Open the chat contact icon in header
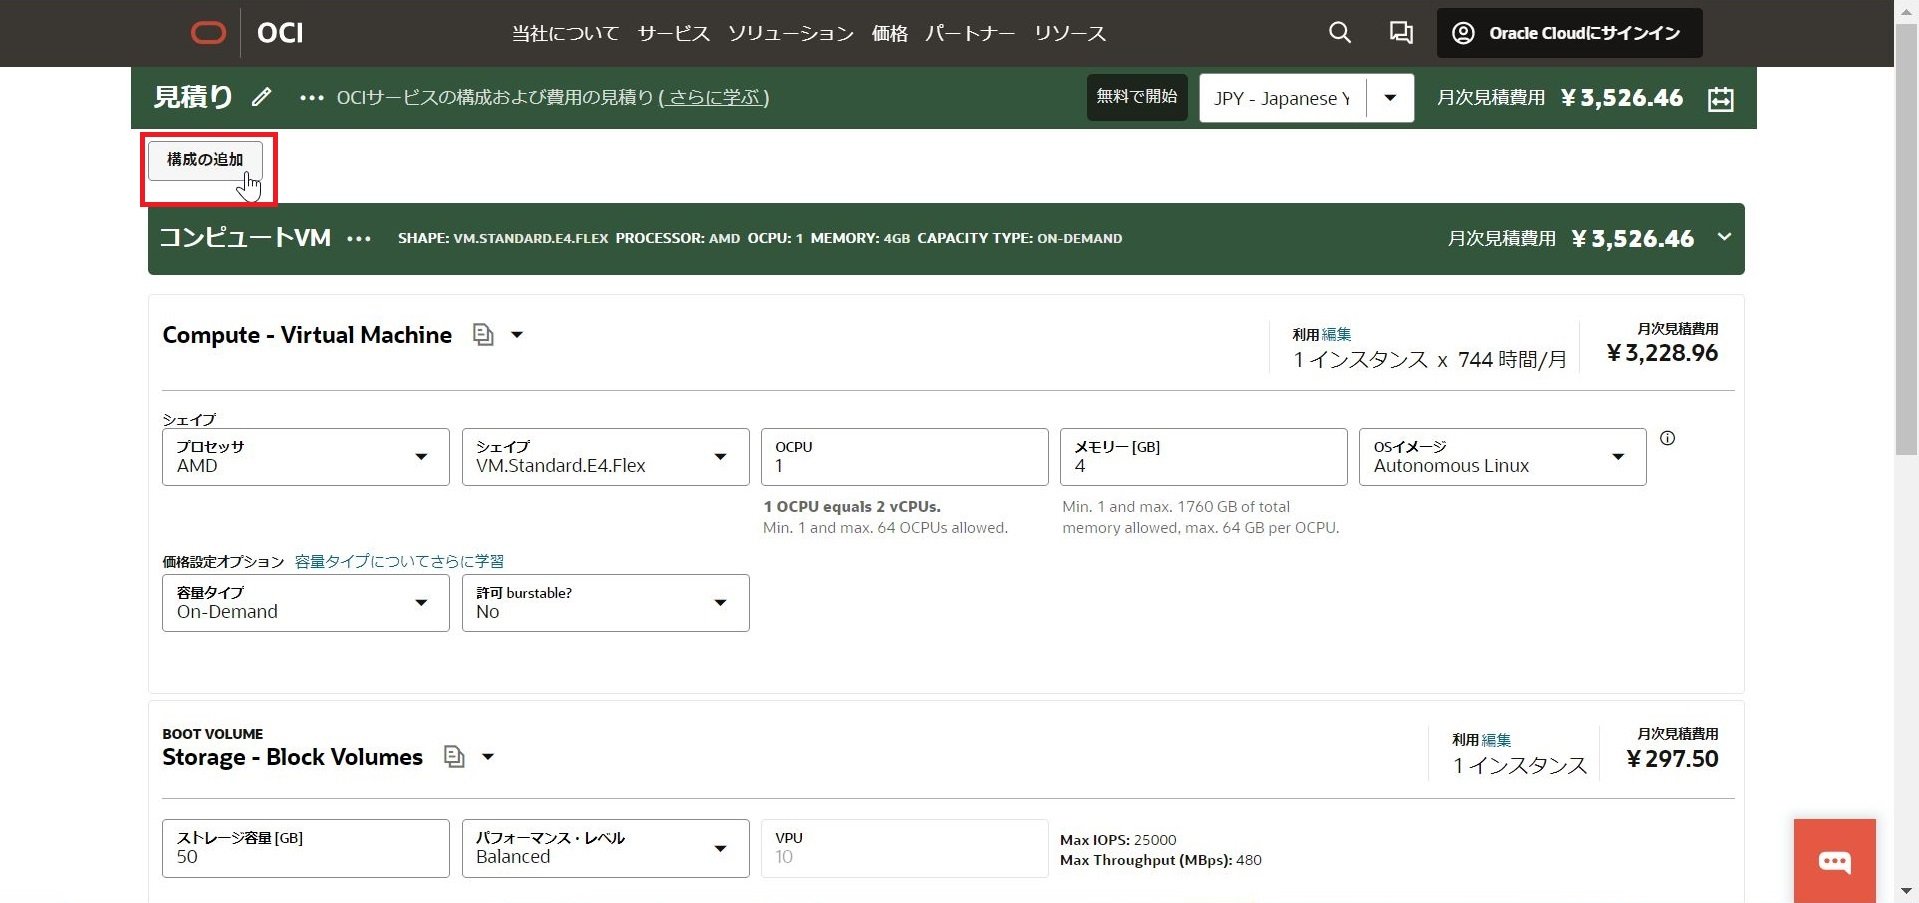 click(x=1400, y=33)
